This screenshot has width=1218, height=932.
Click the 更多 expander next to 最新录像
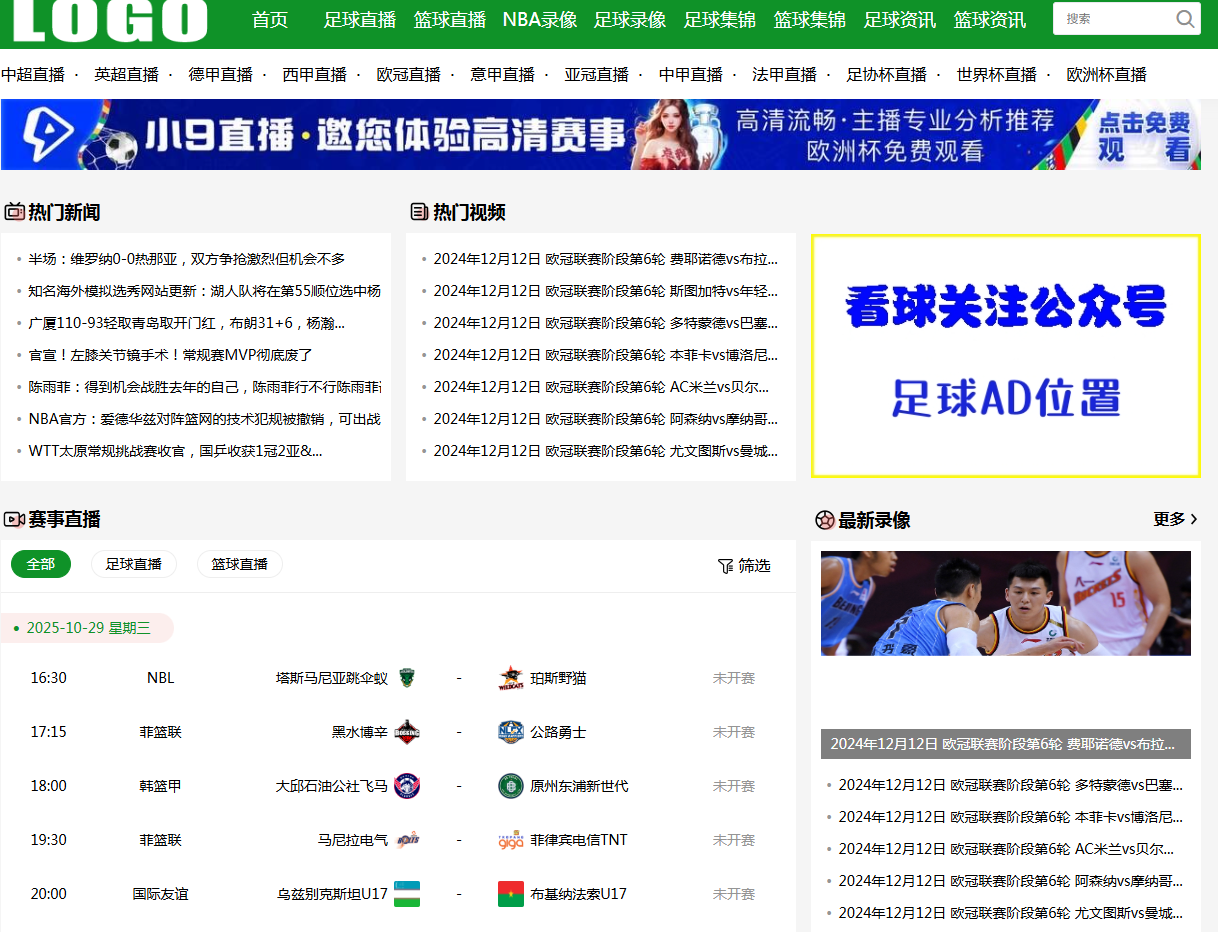pos(1176,519)
